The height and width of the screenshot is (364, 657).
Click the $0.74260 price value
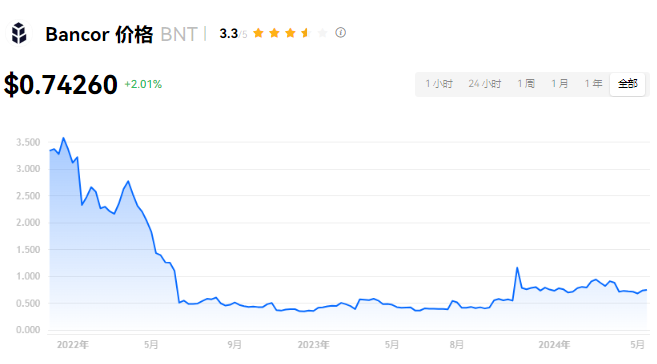click(x=61, y=85)
